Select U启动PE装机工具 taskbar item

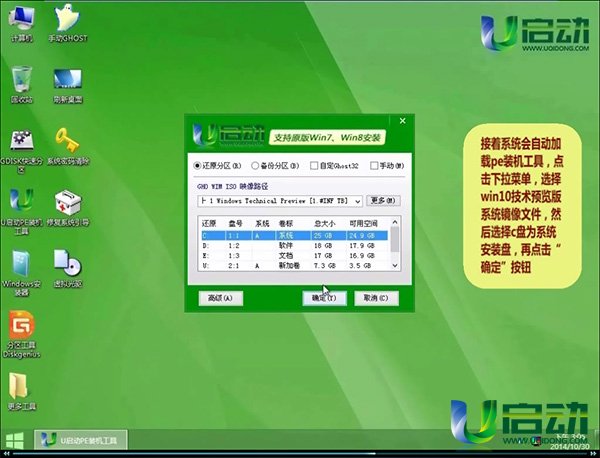(81, 441)
